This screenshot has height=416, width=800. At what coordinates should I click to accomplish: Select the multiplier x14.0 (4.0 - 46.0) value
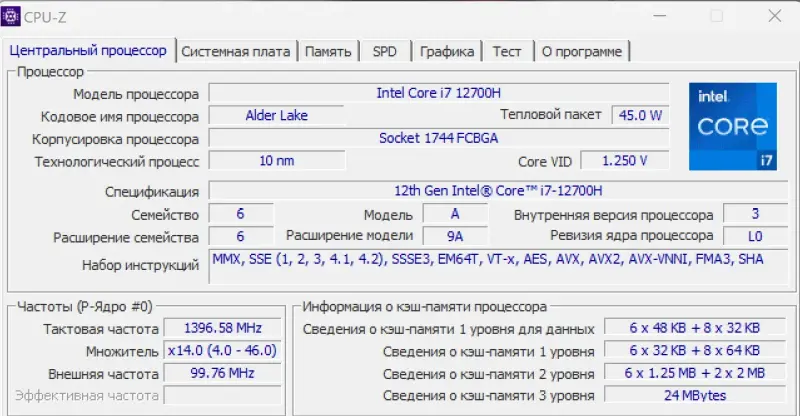222,351
